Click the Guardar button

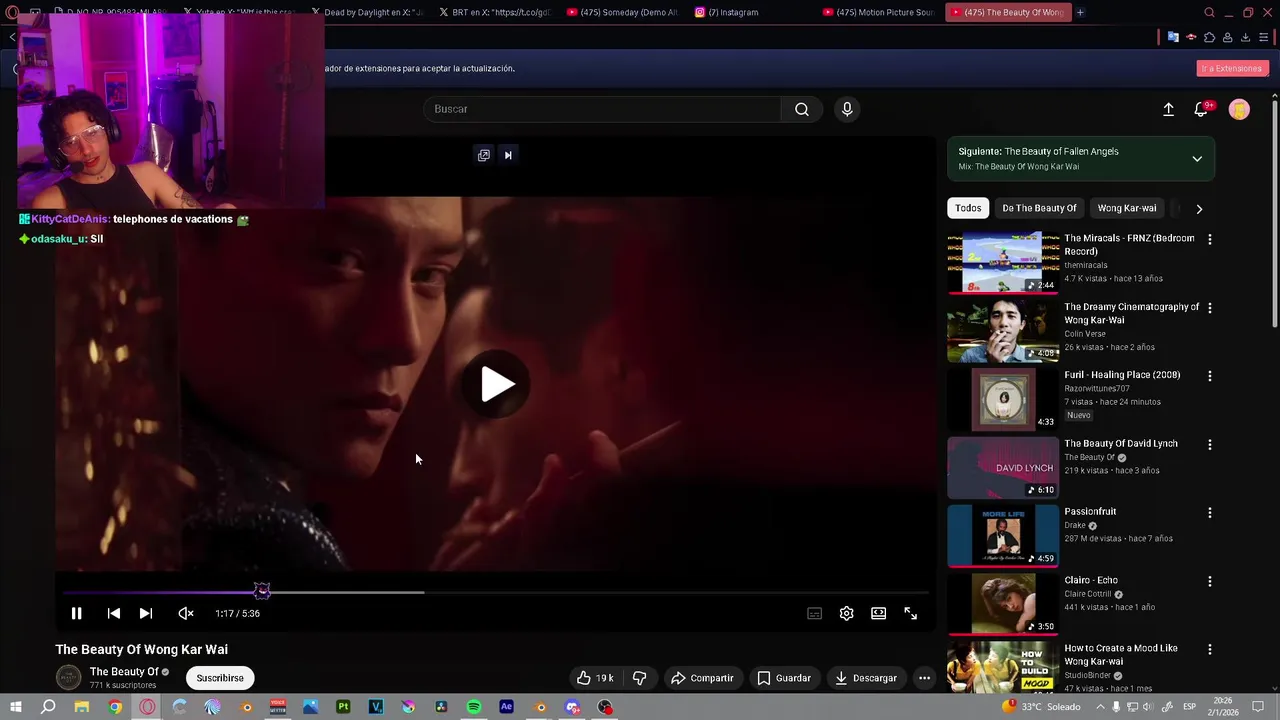[783, 678]
